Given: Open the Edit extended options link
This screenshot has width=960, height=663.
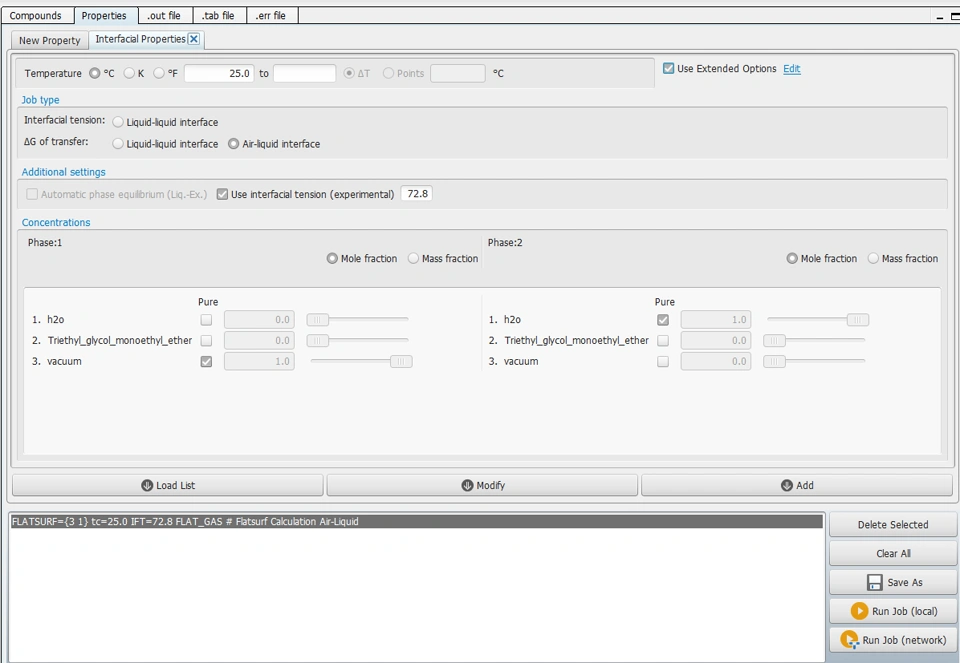Looking at the screenshot, I should pyautogui.click(x=792, y=69).
